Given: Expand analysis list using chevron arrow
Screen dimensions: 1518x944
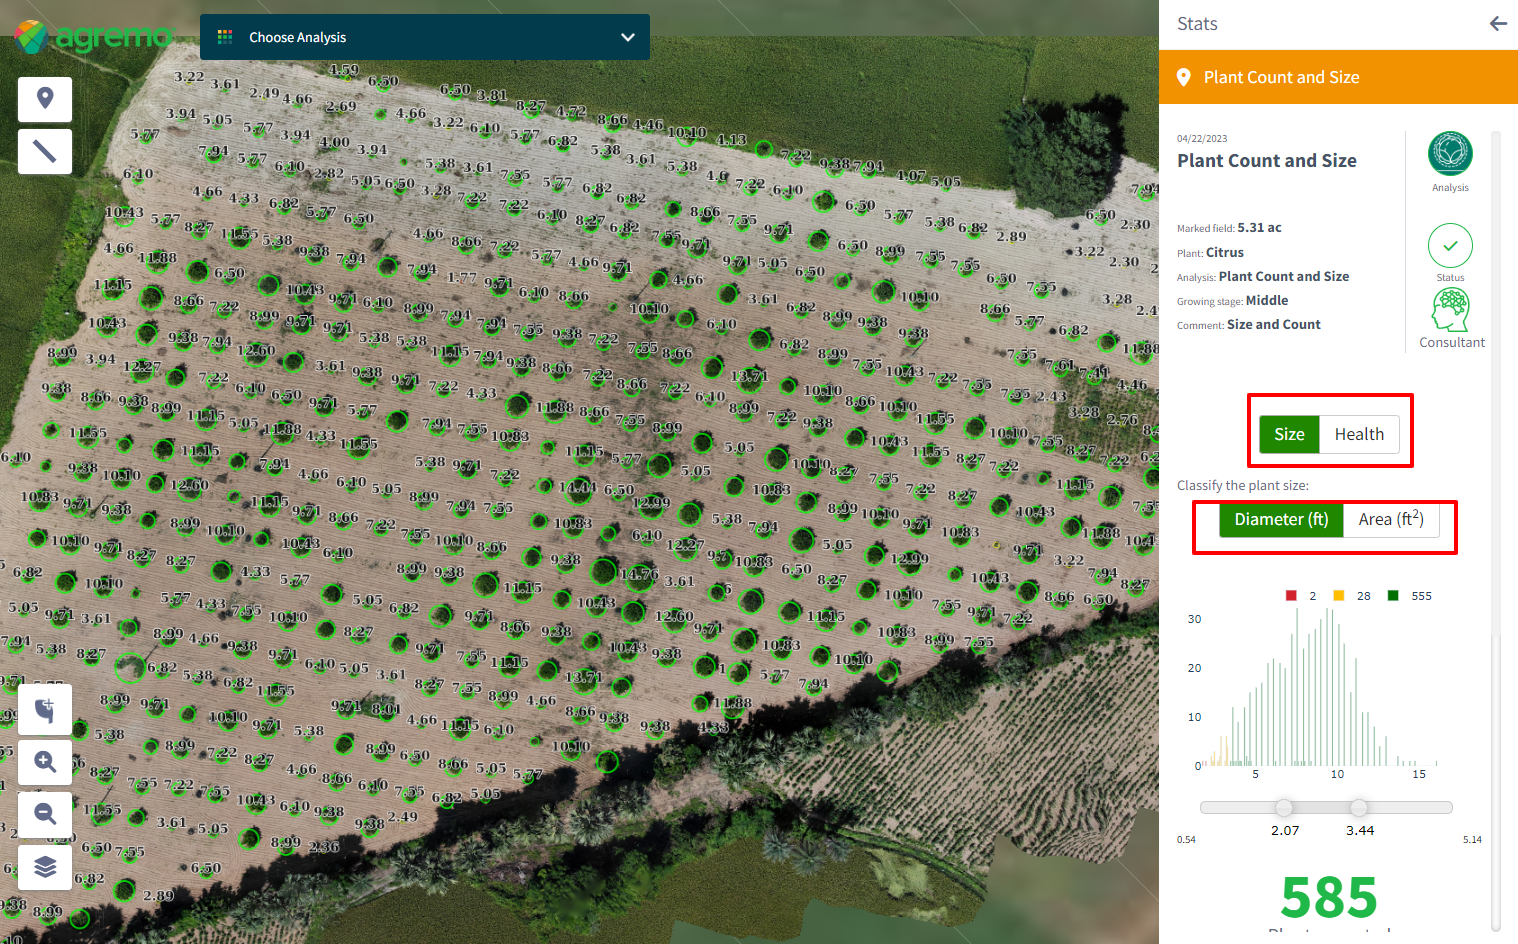Looking at the screenshot, I should point(628,37).
